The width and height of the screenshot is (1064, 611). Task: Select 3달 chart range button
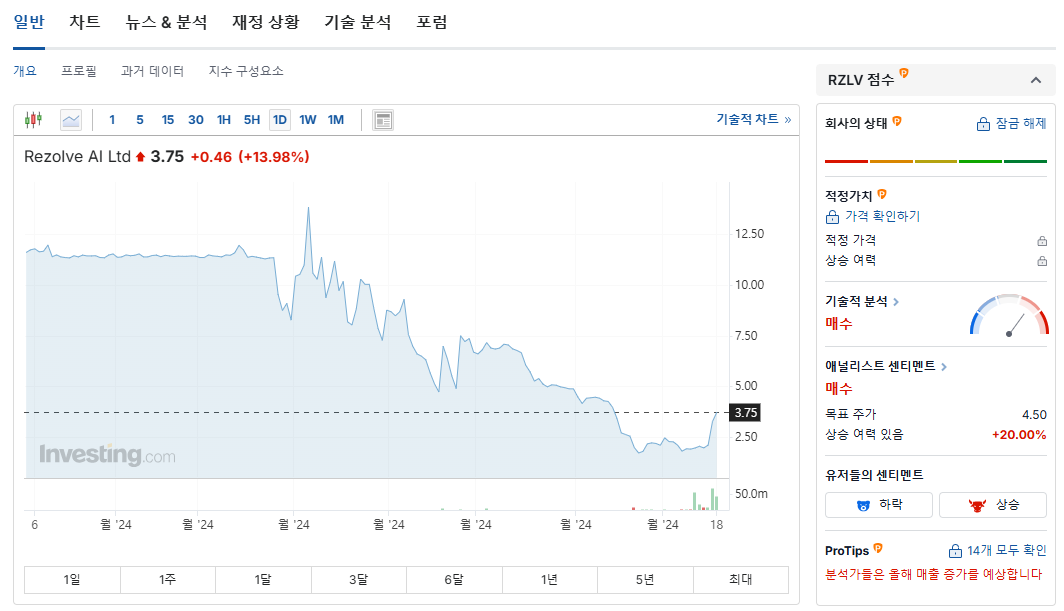pos(358,580)
